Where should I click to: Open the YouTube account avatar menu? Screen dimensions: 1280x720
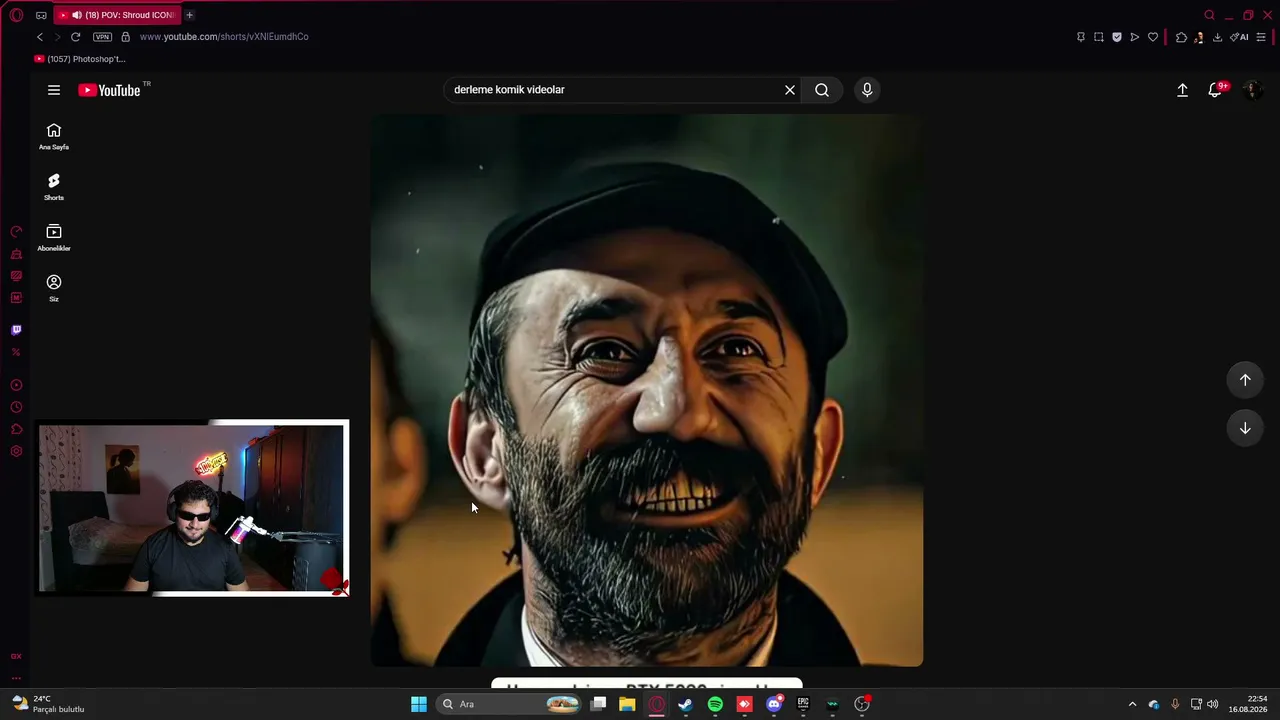click(x=1251, y=90)
